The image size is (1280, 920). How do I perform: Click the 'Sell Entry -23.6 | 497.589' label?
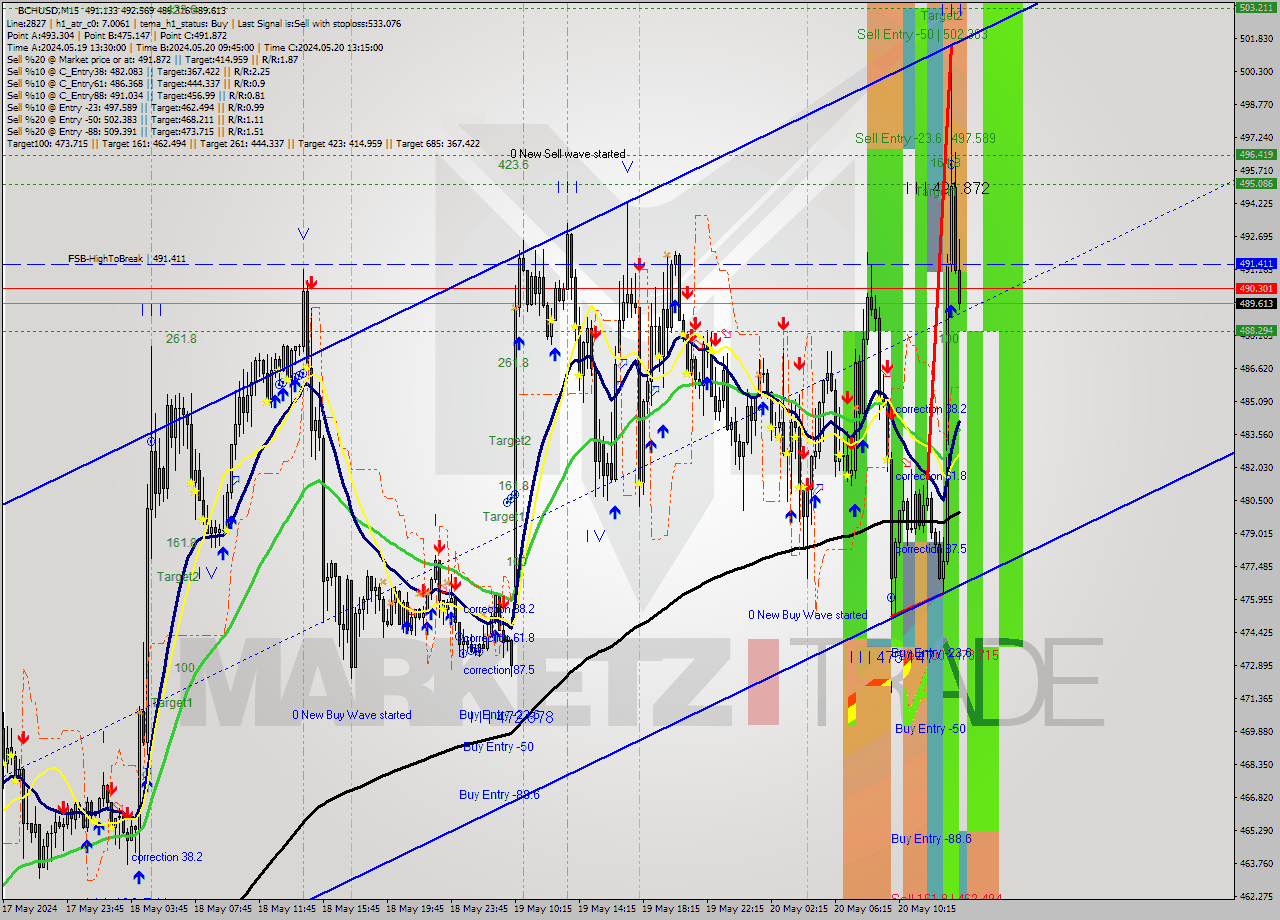click(925, 138)
